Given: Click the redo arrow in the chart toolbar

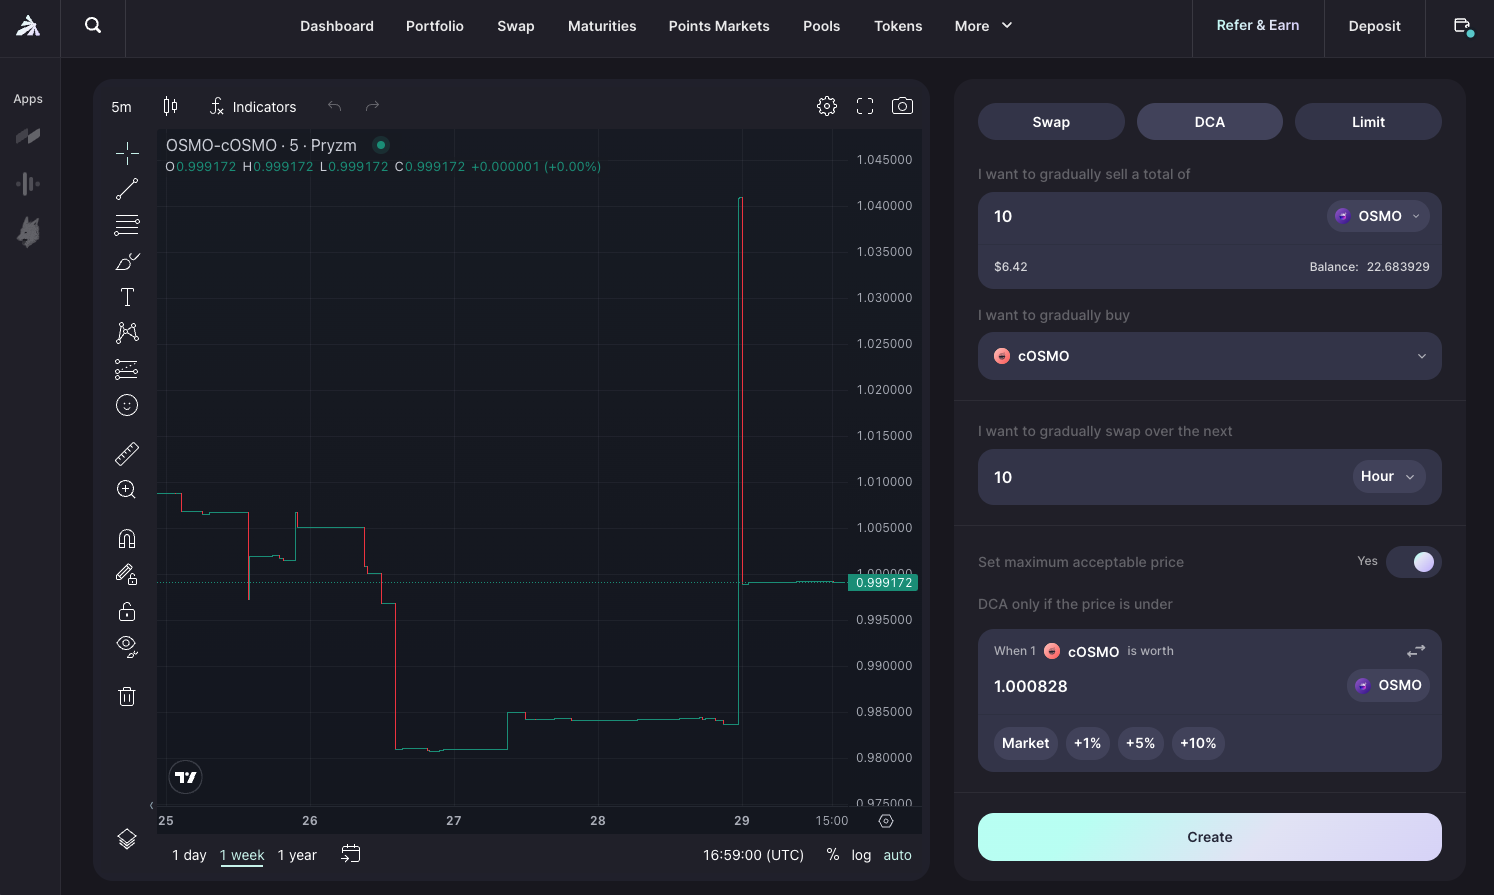Looking at the screenshot, I should coord(372,106).
